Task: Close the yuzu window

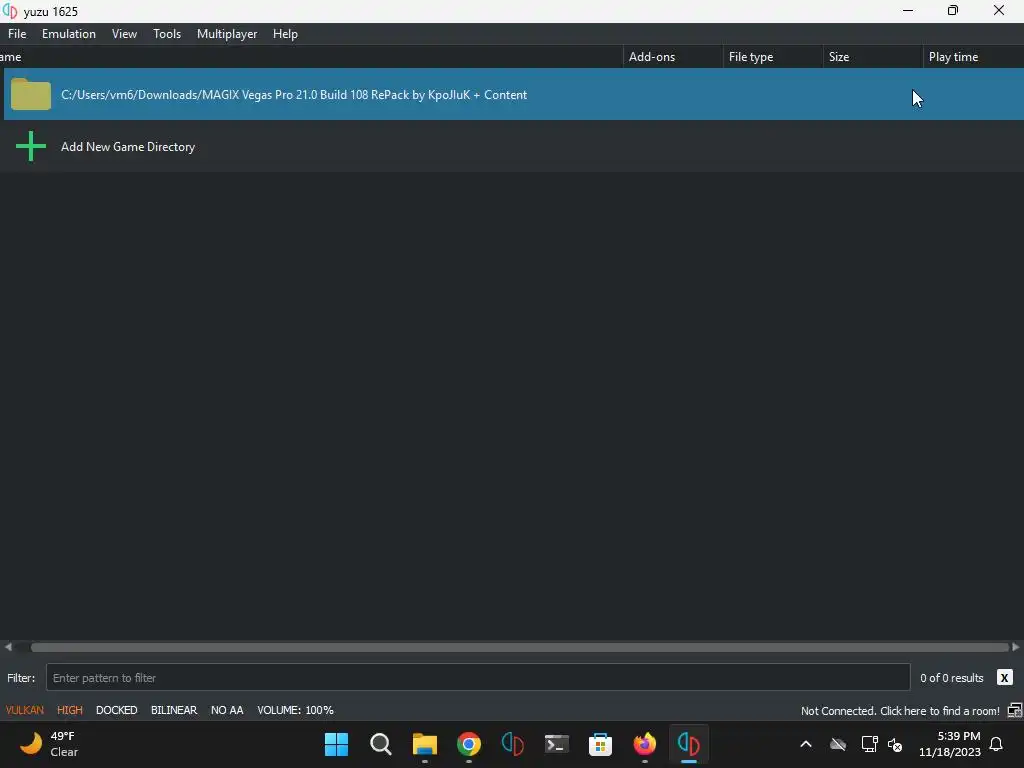Action: [x=999, y=10]
